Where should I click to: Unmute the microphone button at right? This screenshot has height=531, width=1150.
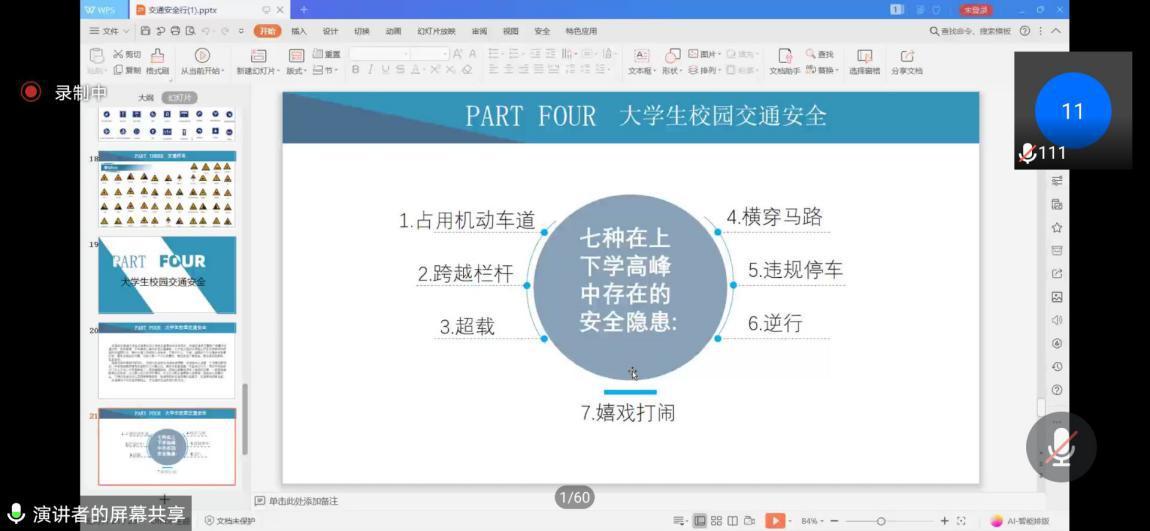click(1061, 447)
